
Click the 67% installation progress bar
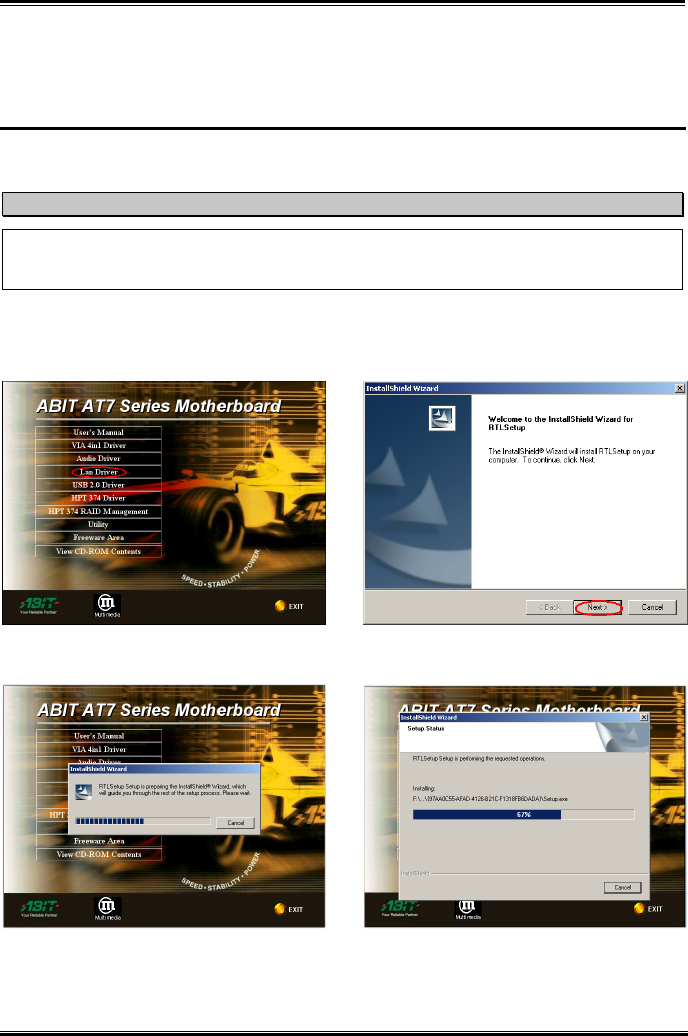tap(523, 815)
